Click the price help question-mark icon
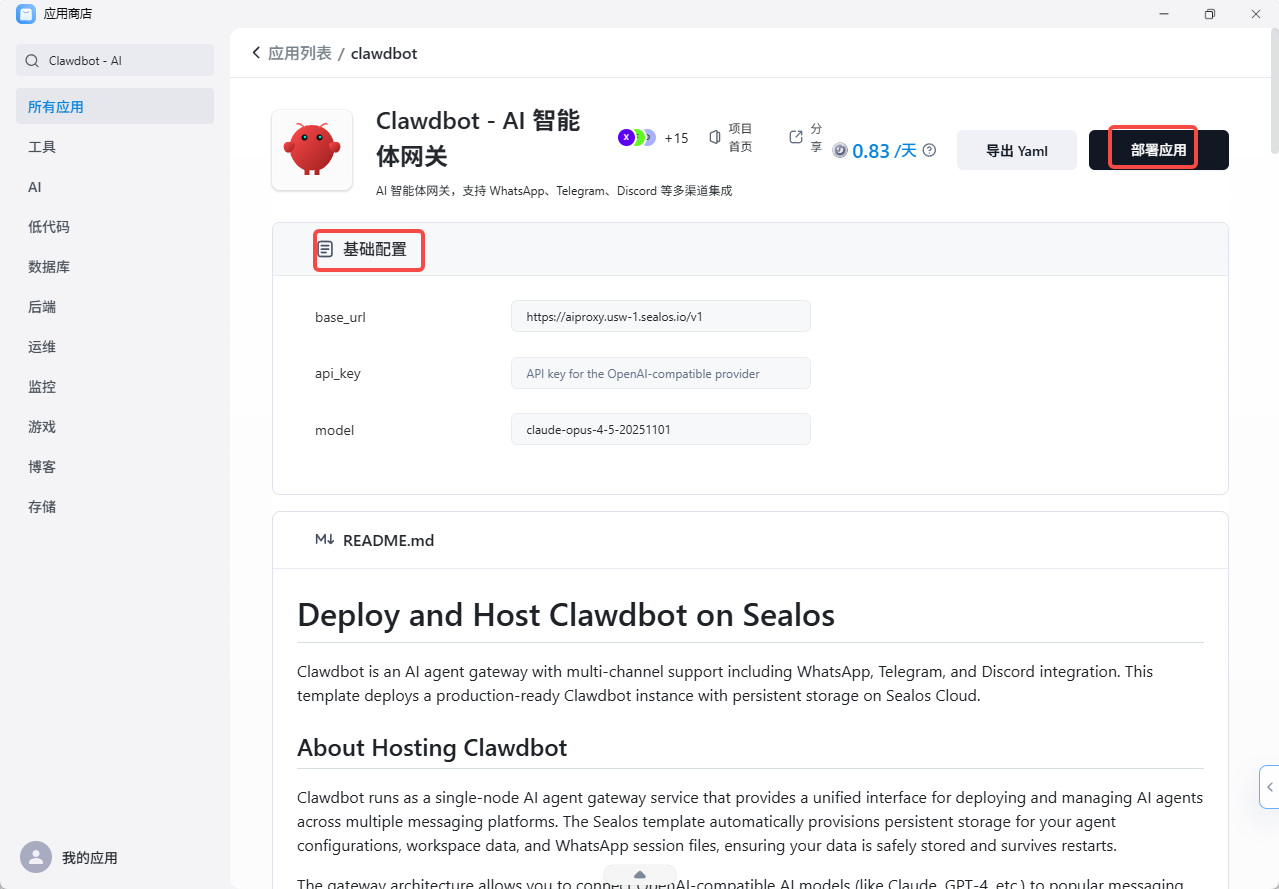The image size is (1279, 889). (x=929, y=150)
